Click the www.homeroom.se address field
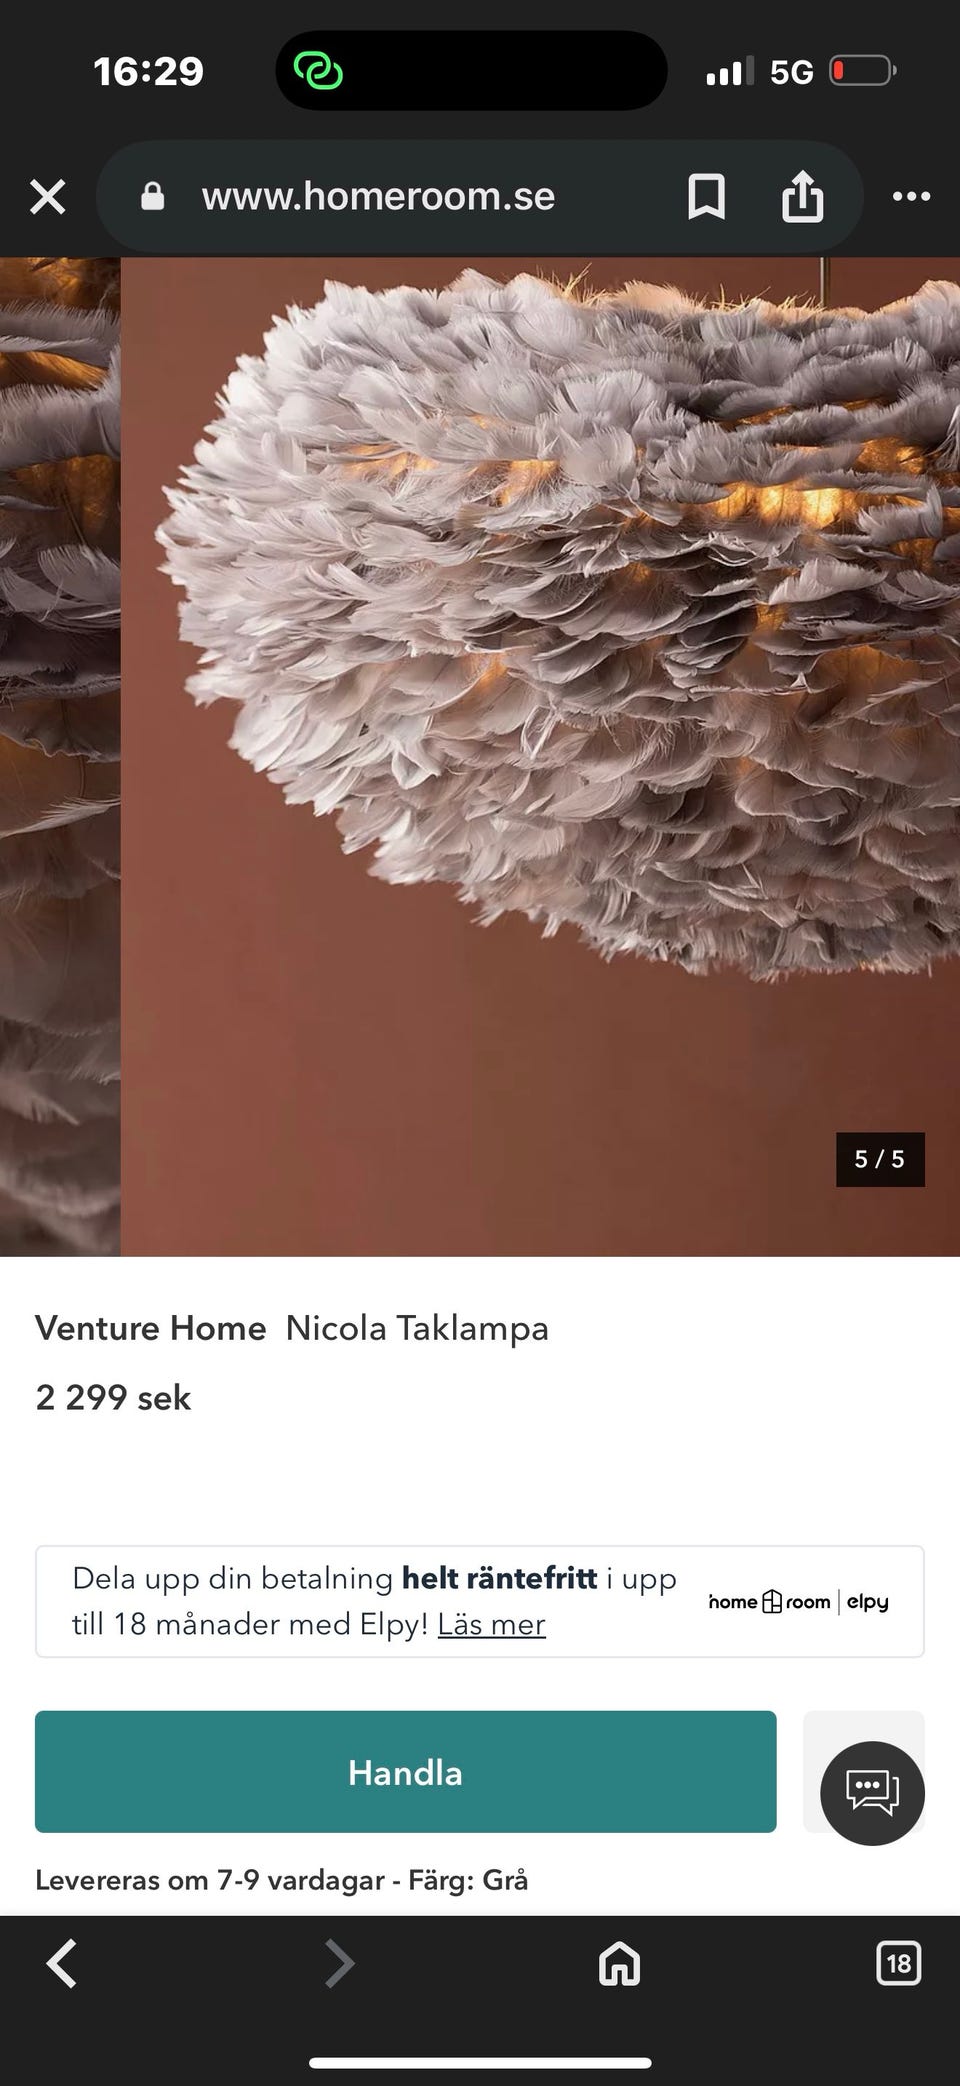Image resolution: width=960 pixels, height=2086 pixels. point(378,196)
